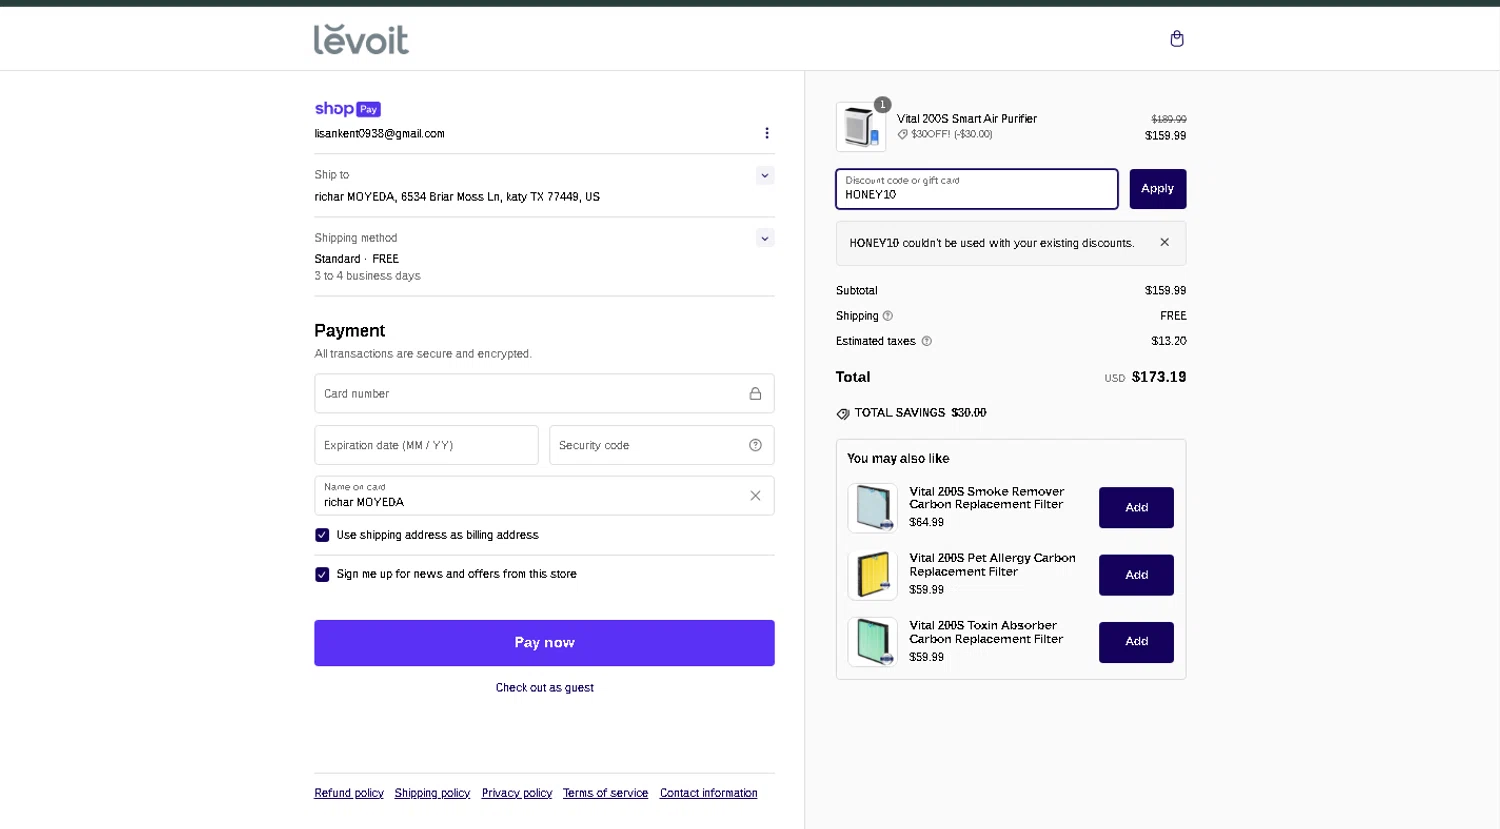Click the estimated taxes amount $13.20
This screenshot has width=1500, height=829.
[1169, 341]
